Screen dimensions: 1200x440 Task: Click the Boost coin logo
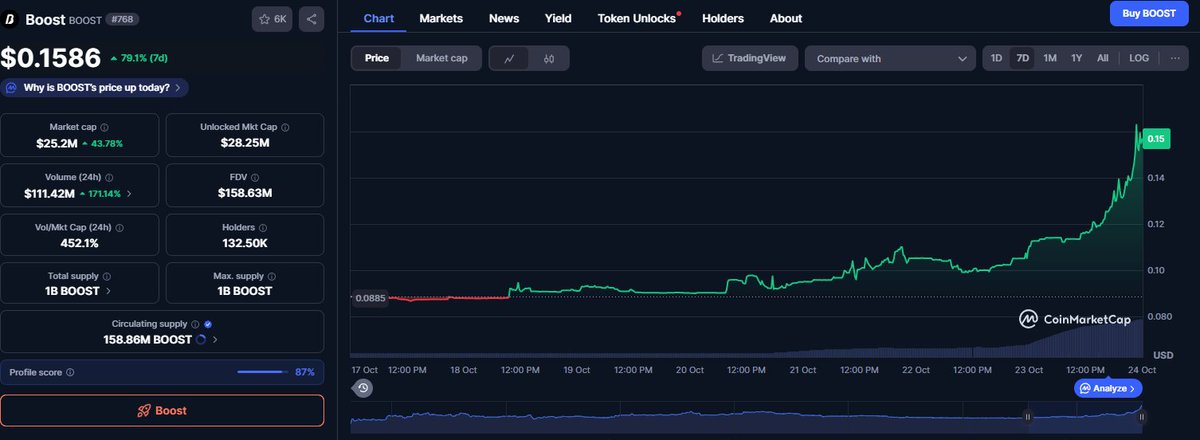pos(10,19)
